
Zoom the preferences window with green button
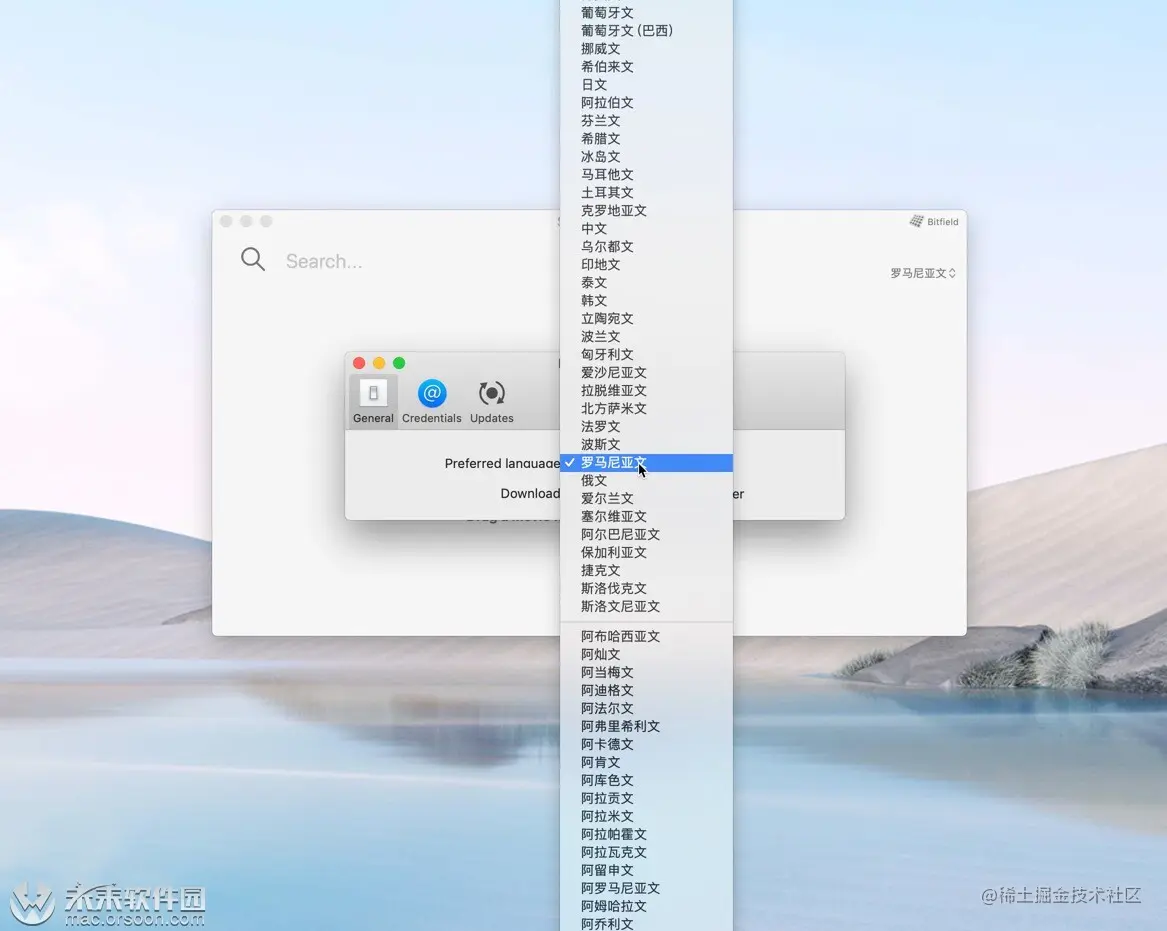399,363
